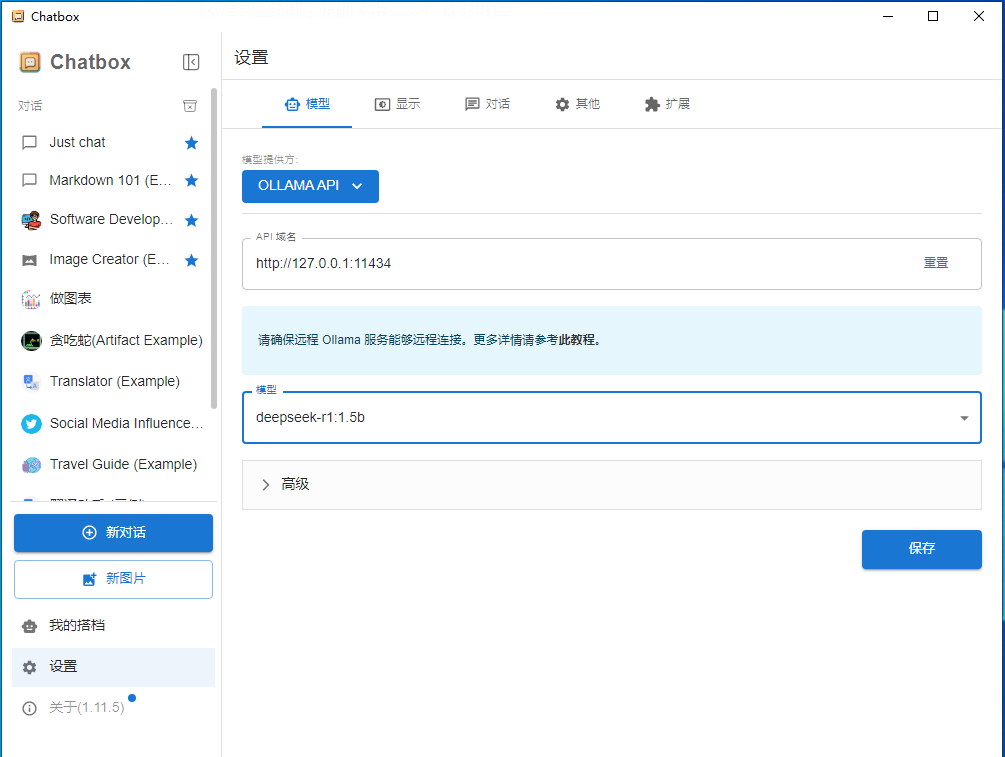This screenshot has height=757, width=1005.
Task: Unstar the Software Developer conversation
Action: coord(191,220)
